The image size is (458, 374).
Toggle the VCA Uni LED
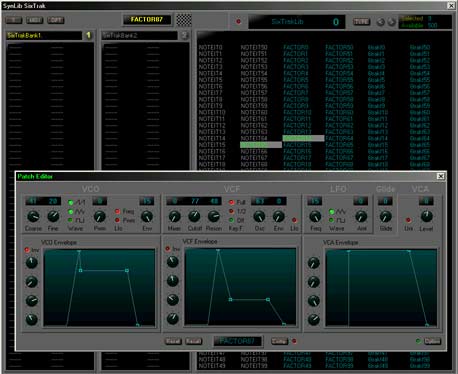[x=408, y=220]
